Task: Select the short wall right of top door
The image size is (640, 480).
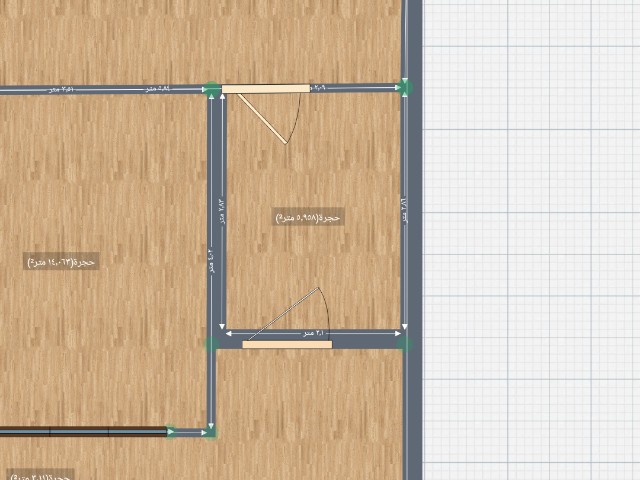Action: click(x=360, y=89)
